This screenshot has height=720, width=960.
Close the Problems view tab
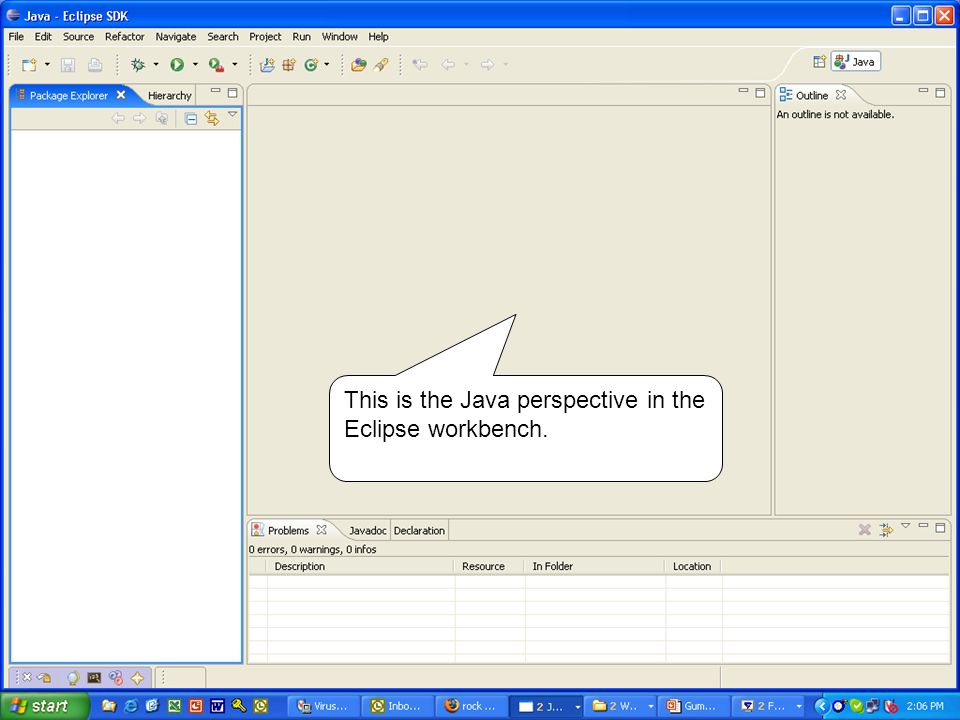[321, 530]
